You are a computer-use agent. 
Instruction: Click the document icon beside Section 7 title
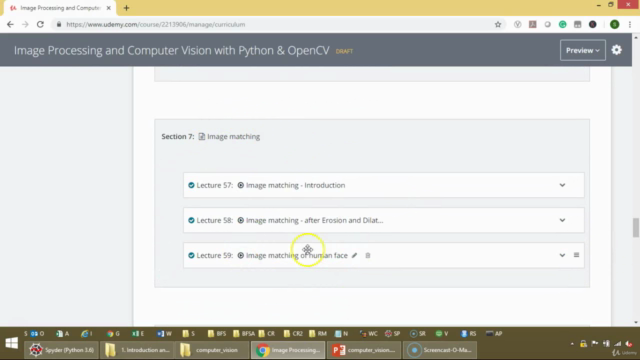[x=202, y=136]
